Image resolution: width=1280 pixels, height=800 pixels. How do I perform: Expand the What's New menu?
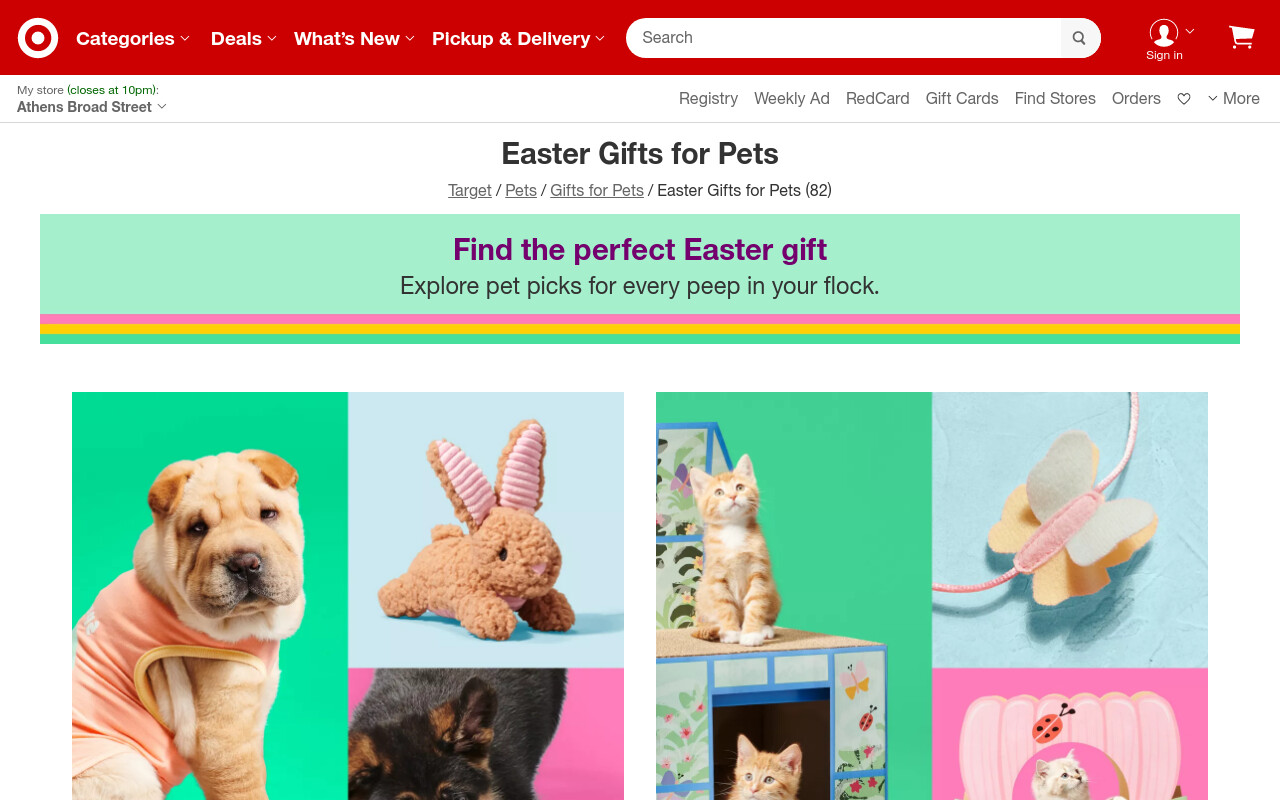tap(354, 38)
